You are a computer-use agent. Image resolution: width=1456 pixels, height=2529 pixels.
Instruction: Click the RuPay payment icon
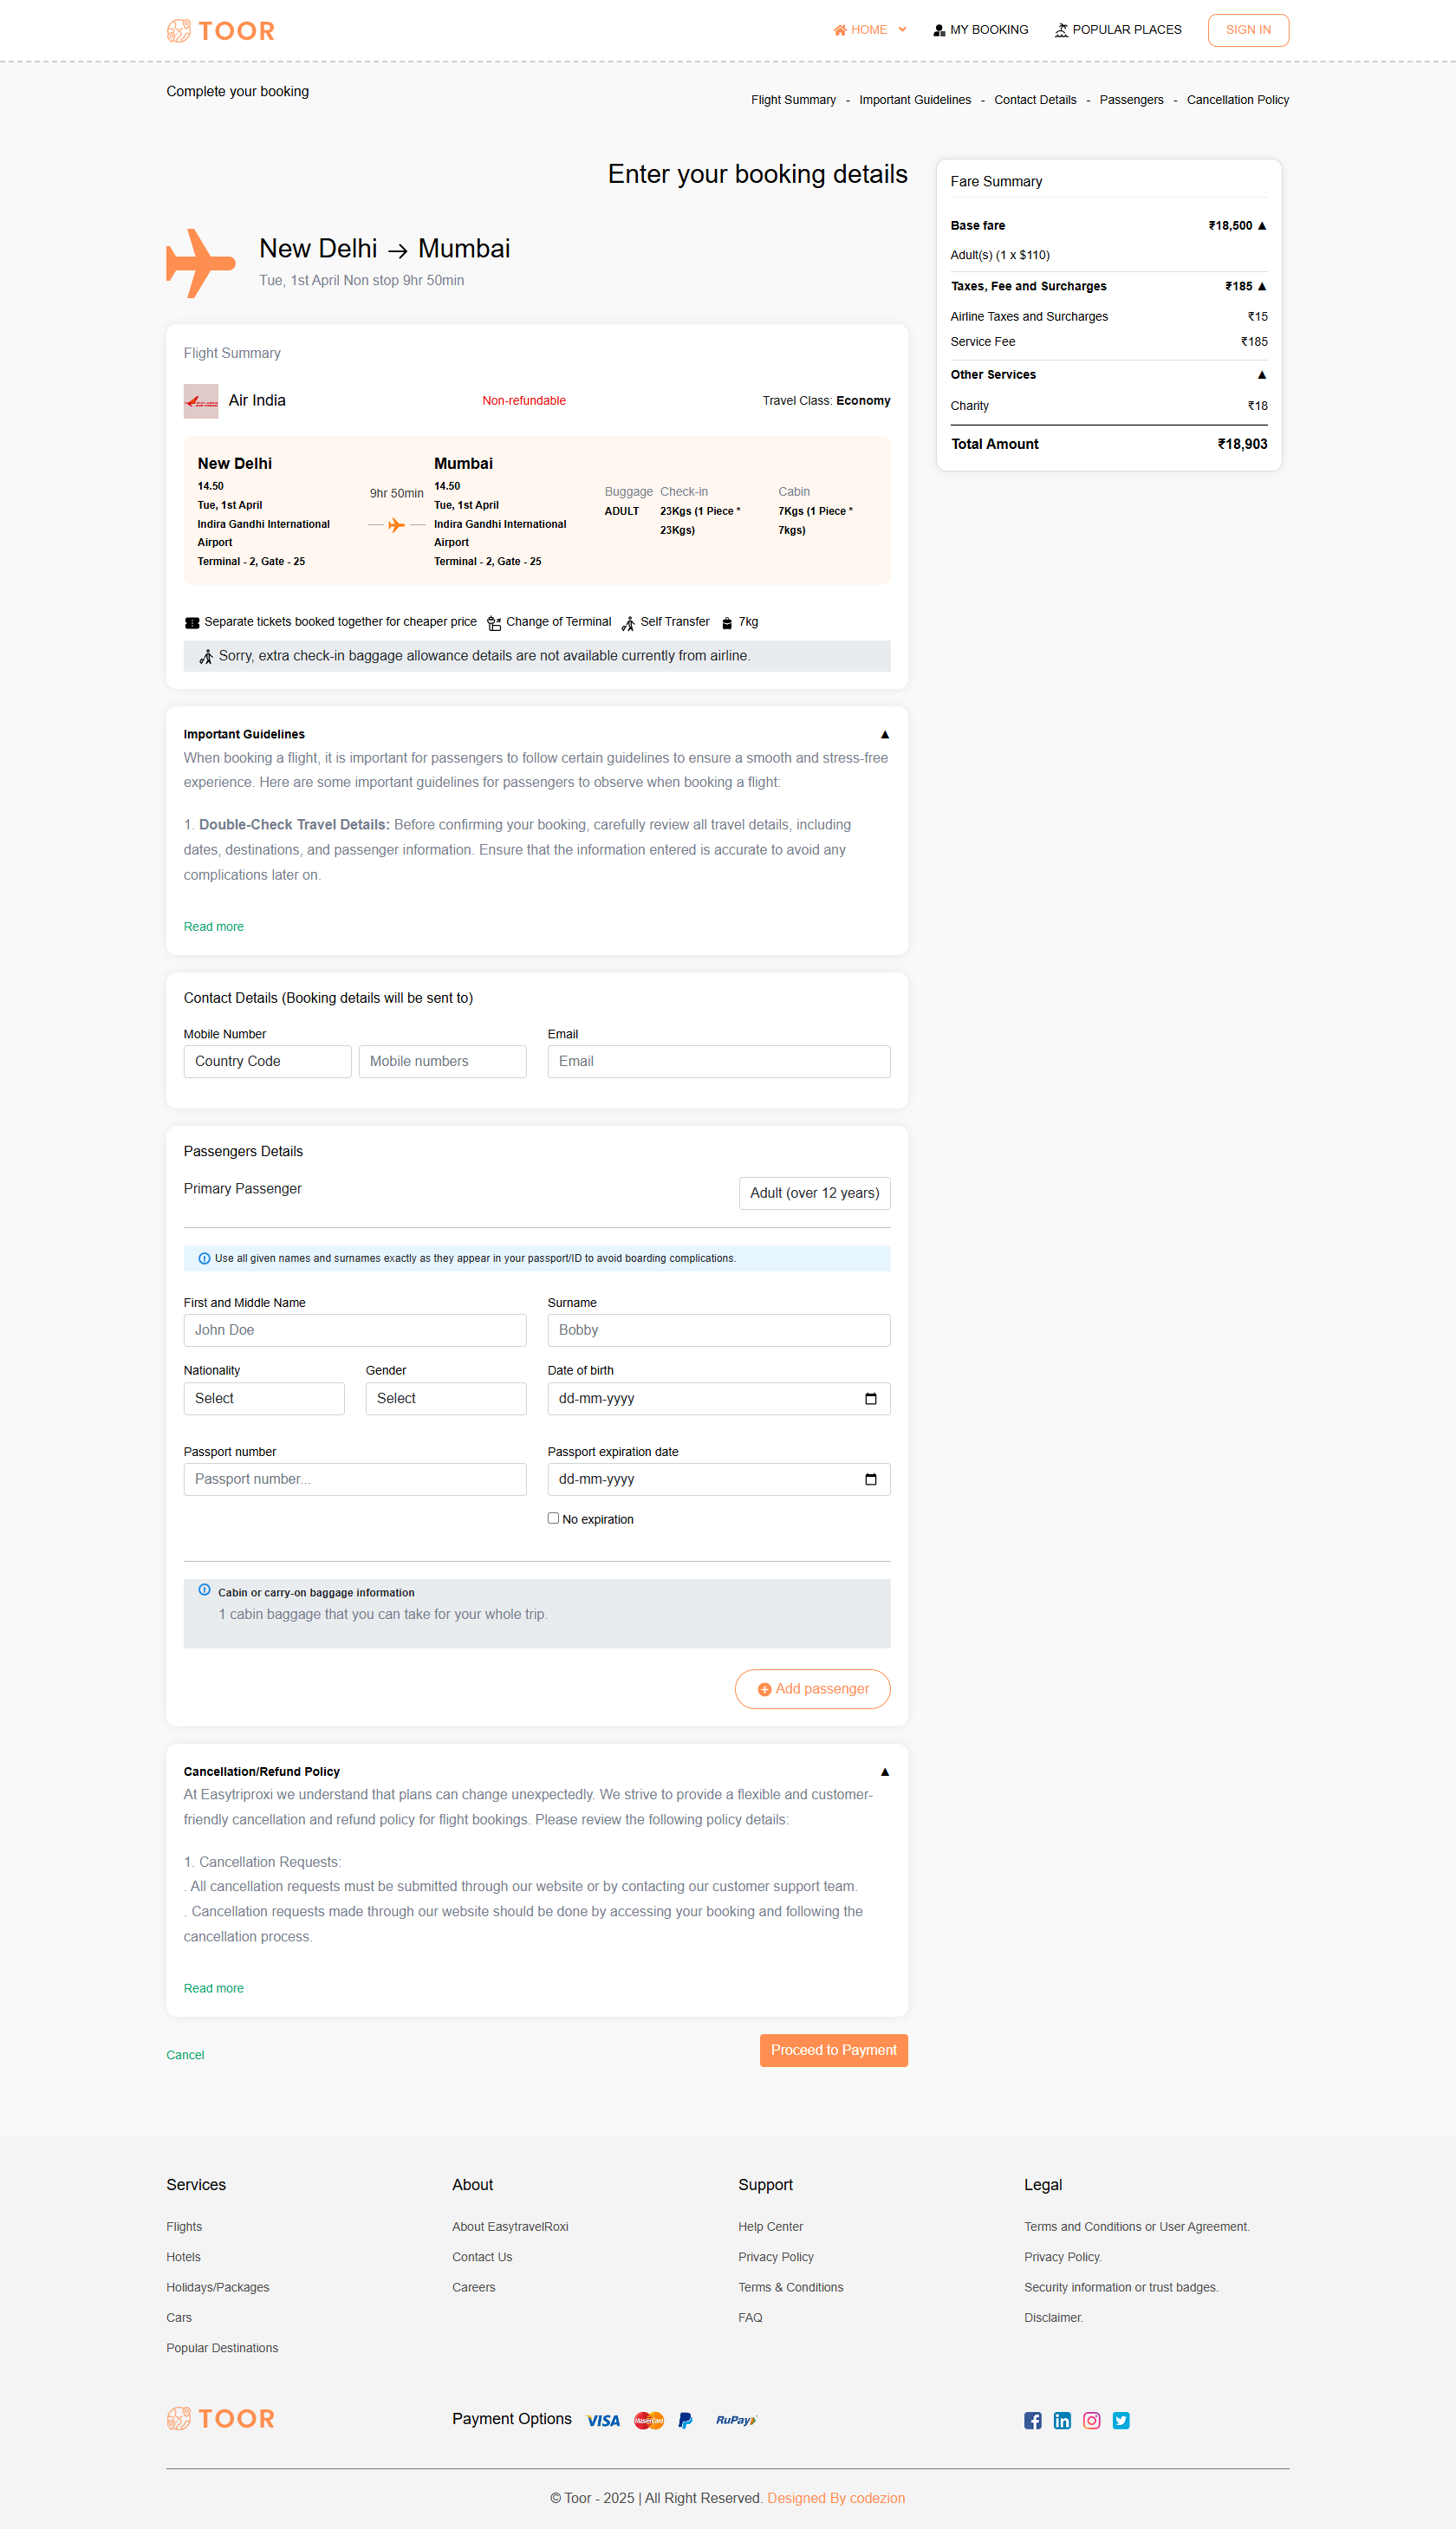pos(736,2420)
